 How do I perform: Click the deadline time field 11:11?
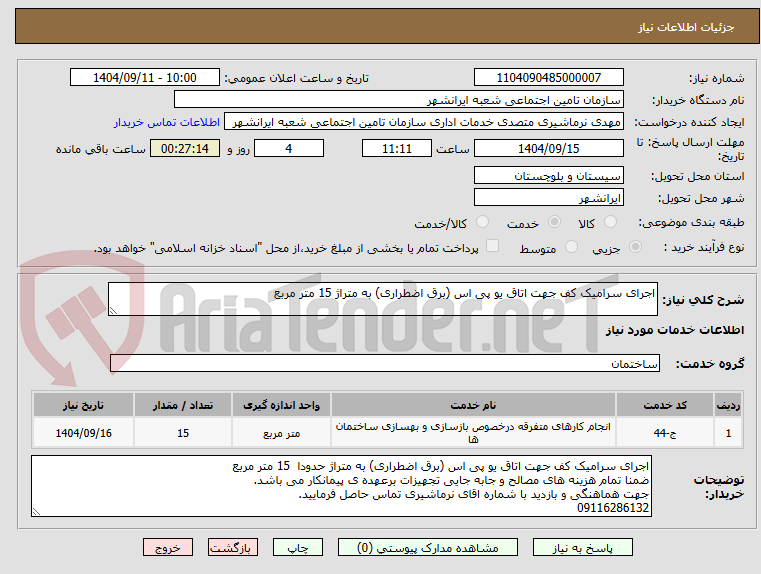[397, 148]
